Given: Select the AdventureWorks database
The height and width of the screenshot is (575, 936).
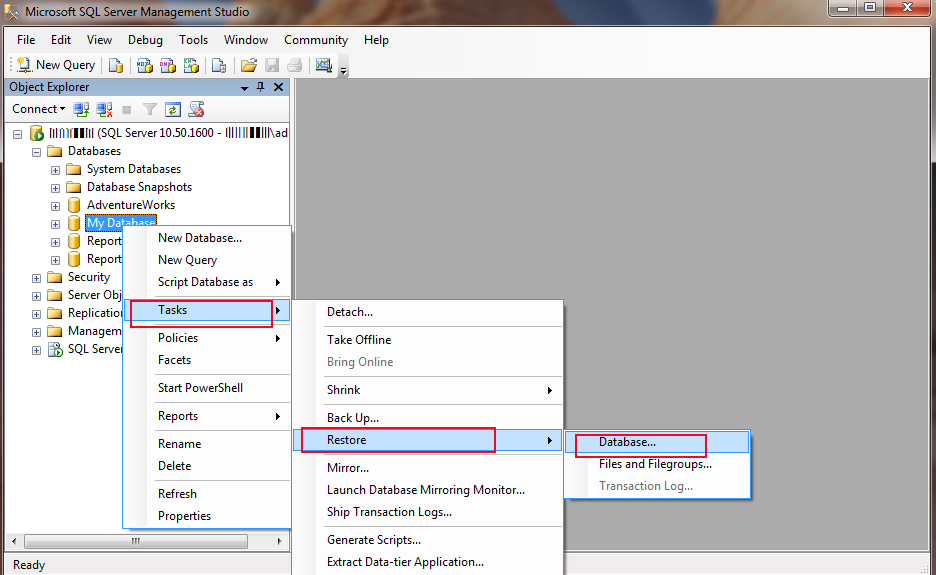Looking at the screenshot, I should (x=131, y=205).
